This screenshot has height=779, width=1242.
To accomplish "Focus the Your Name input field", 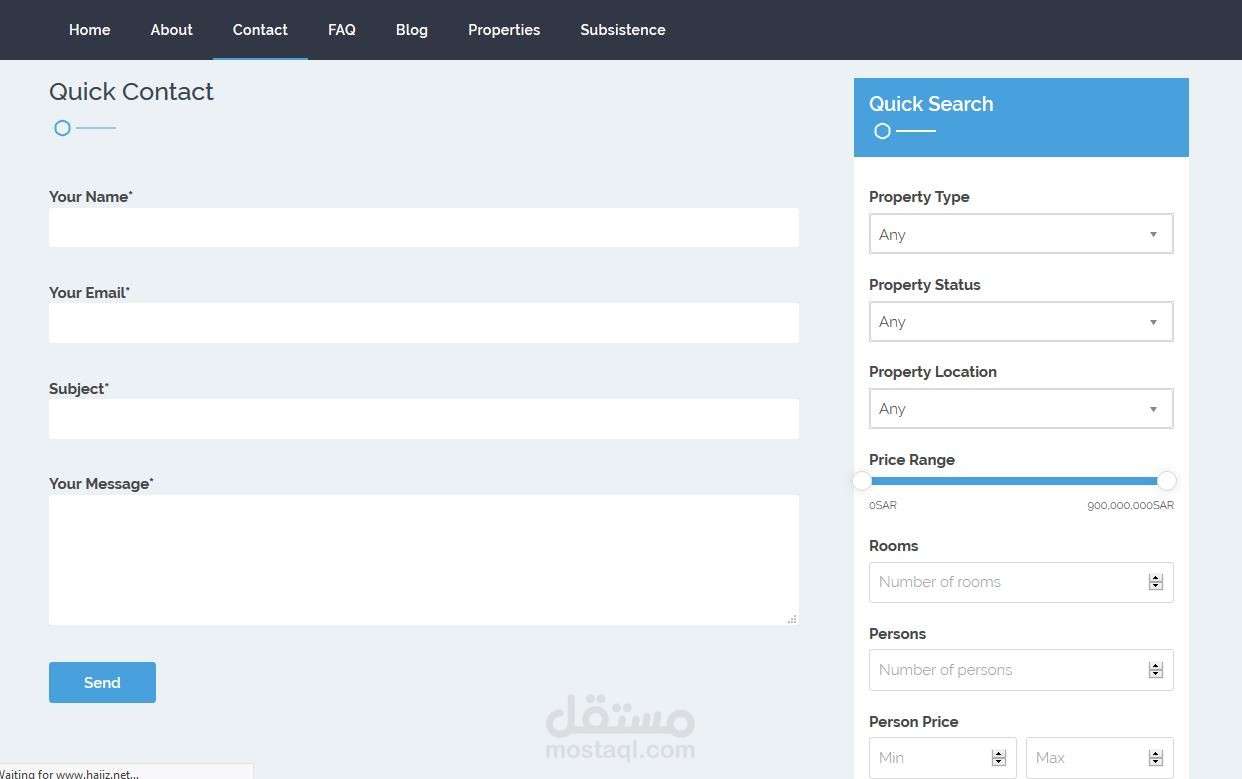I will tap(424, 227).
